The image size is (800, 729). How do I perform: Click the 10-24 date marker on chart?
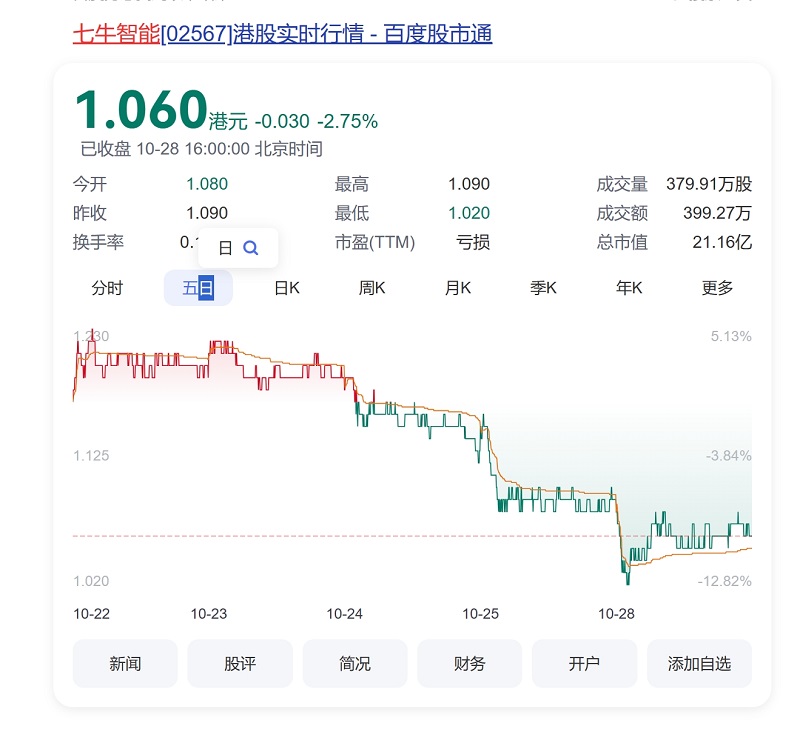(344, 614)
